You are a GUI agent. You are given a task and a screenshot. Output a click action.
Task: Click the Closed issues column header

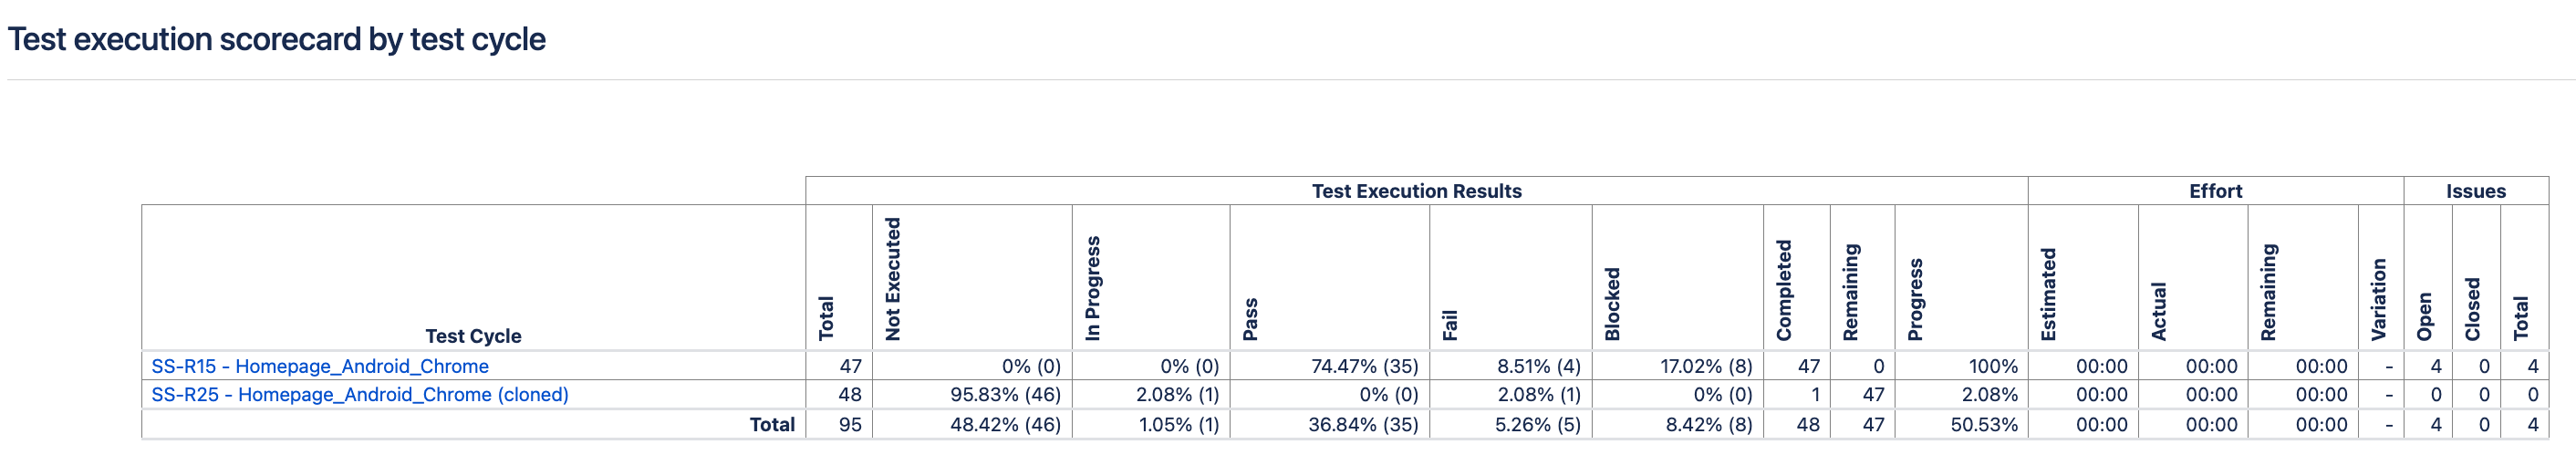coord(2473,309)
